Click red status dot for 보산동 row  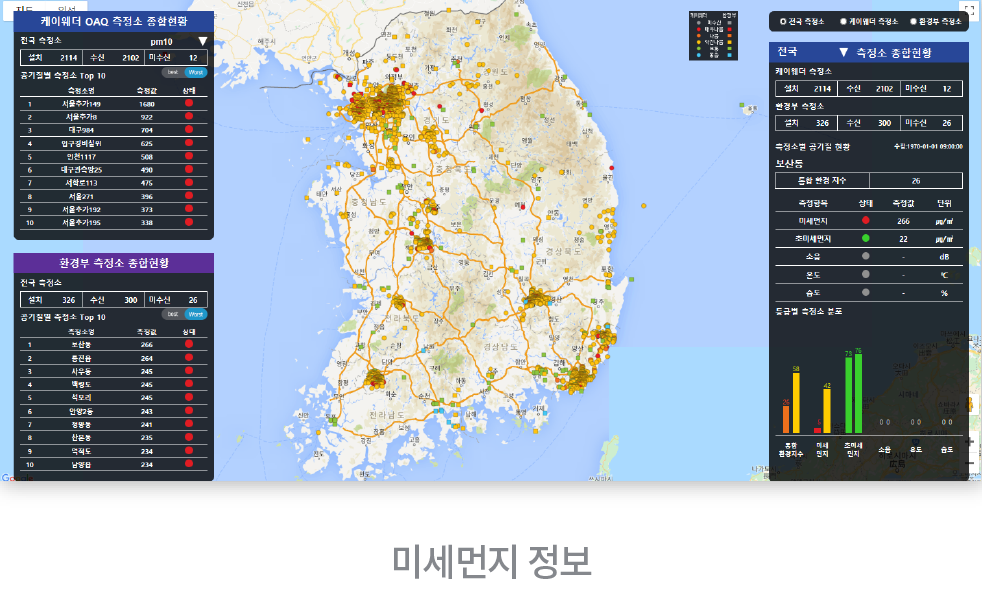188,344
